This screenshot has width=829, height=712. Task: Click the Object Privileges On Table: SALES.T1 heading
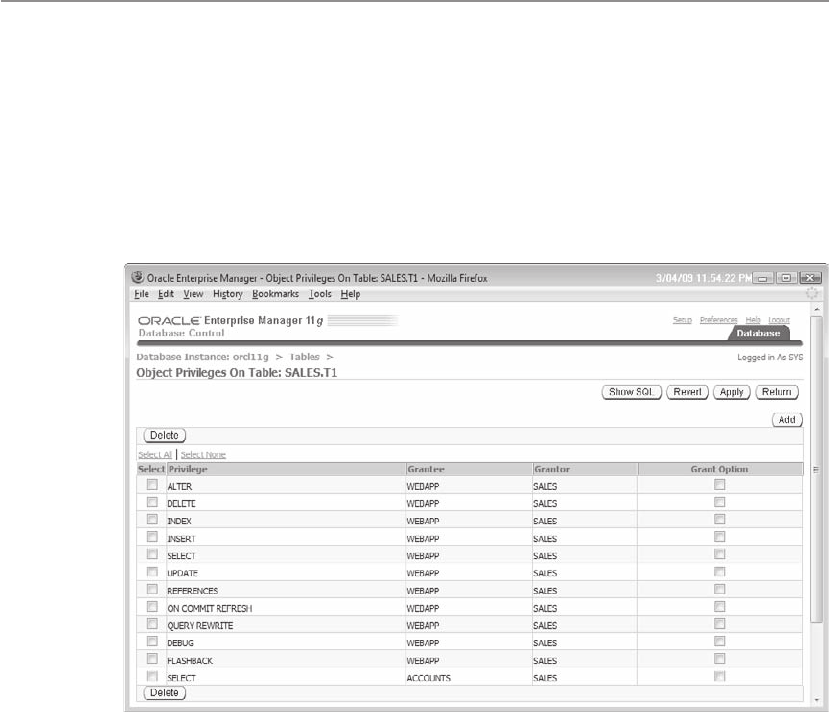point(237,373)
